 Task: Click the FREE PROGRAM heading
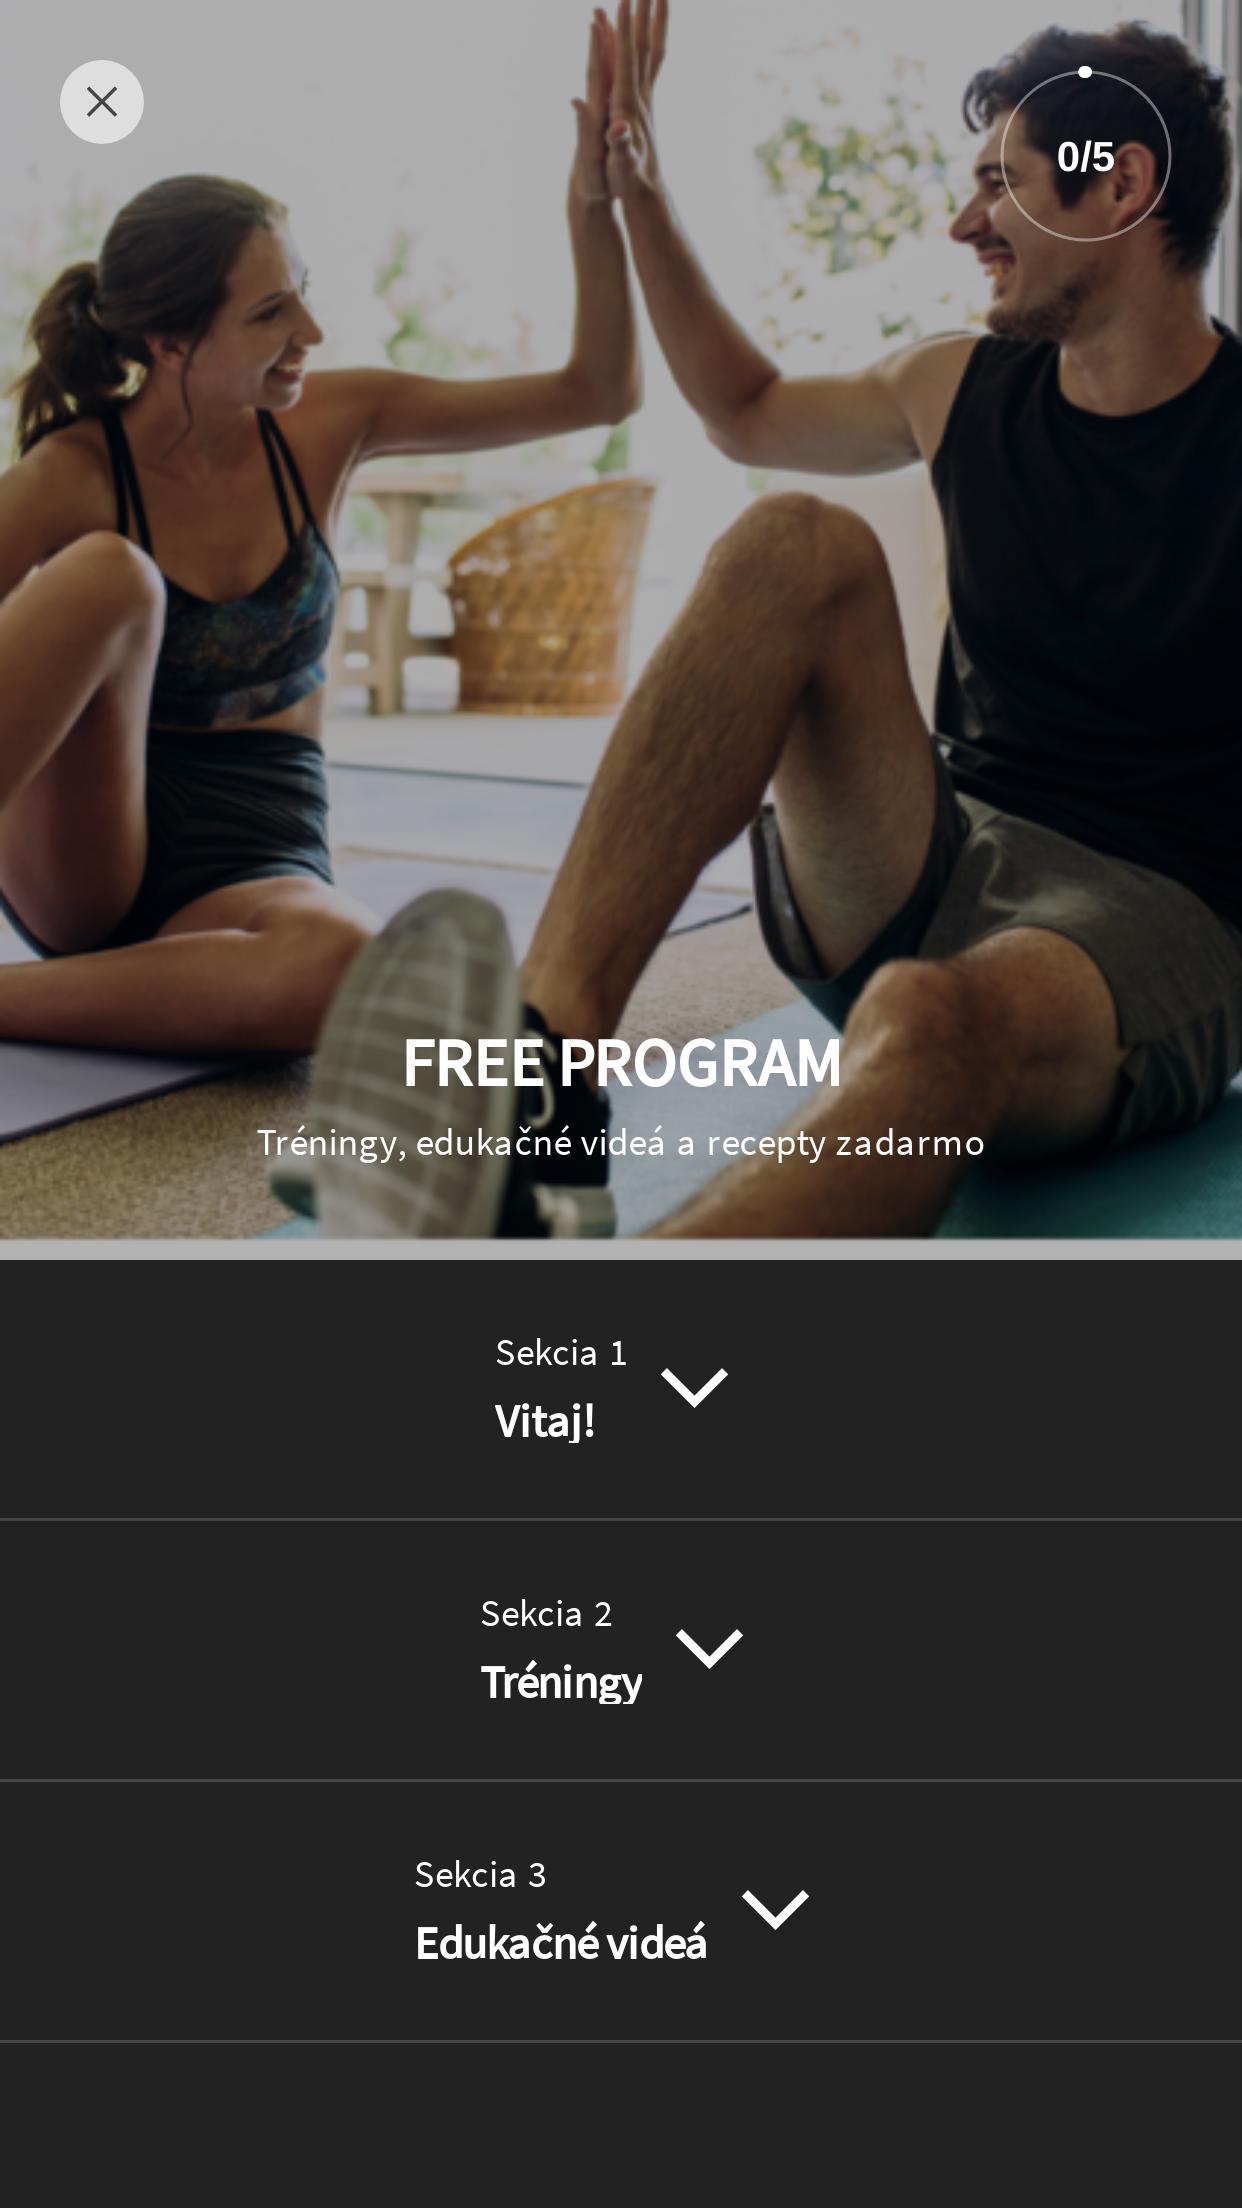(x=621, y=1063)
